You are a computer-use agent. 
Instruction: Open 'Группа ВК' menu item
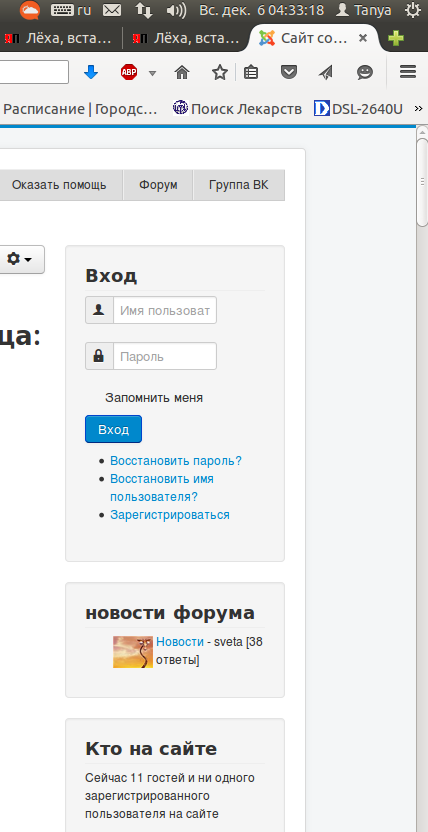tap(239, 185)
